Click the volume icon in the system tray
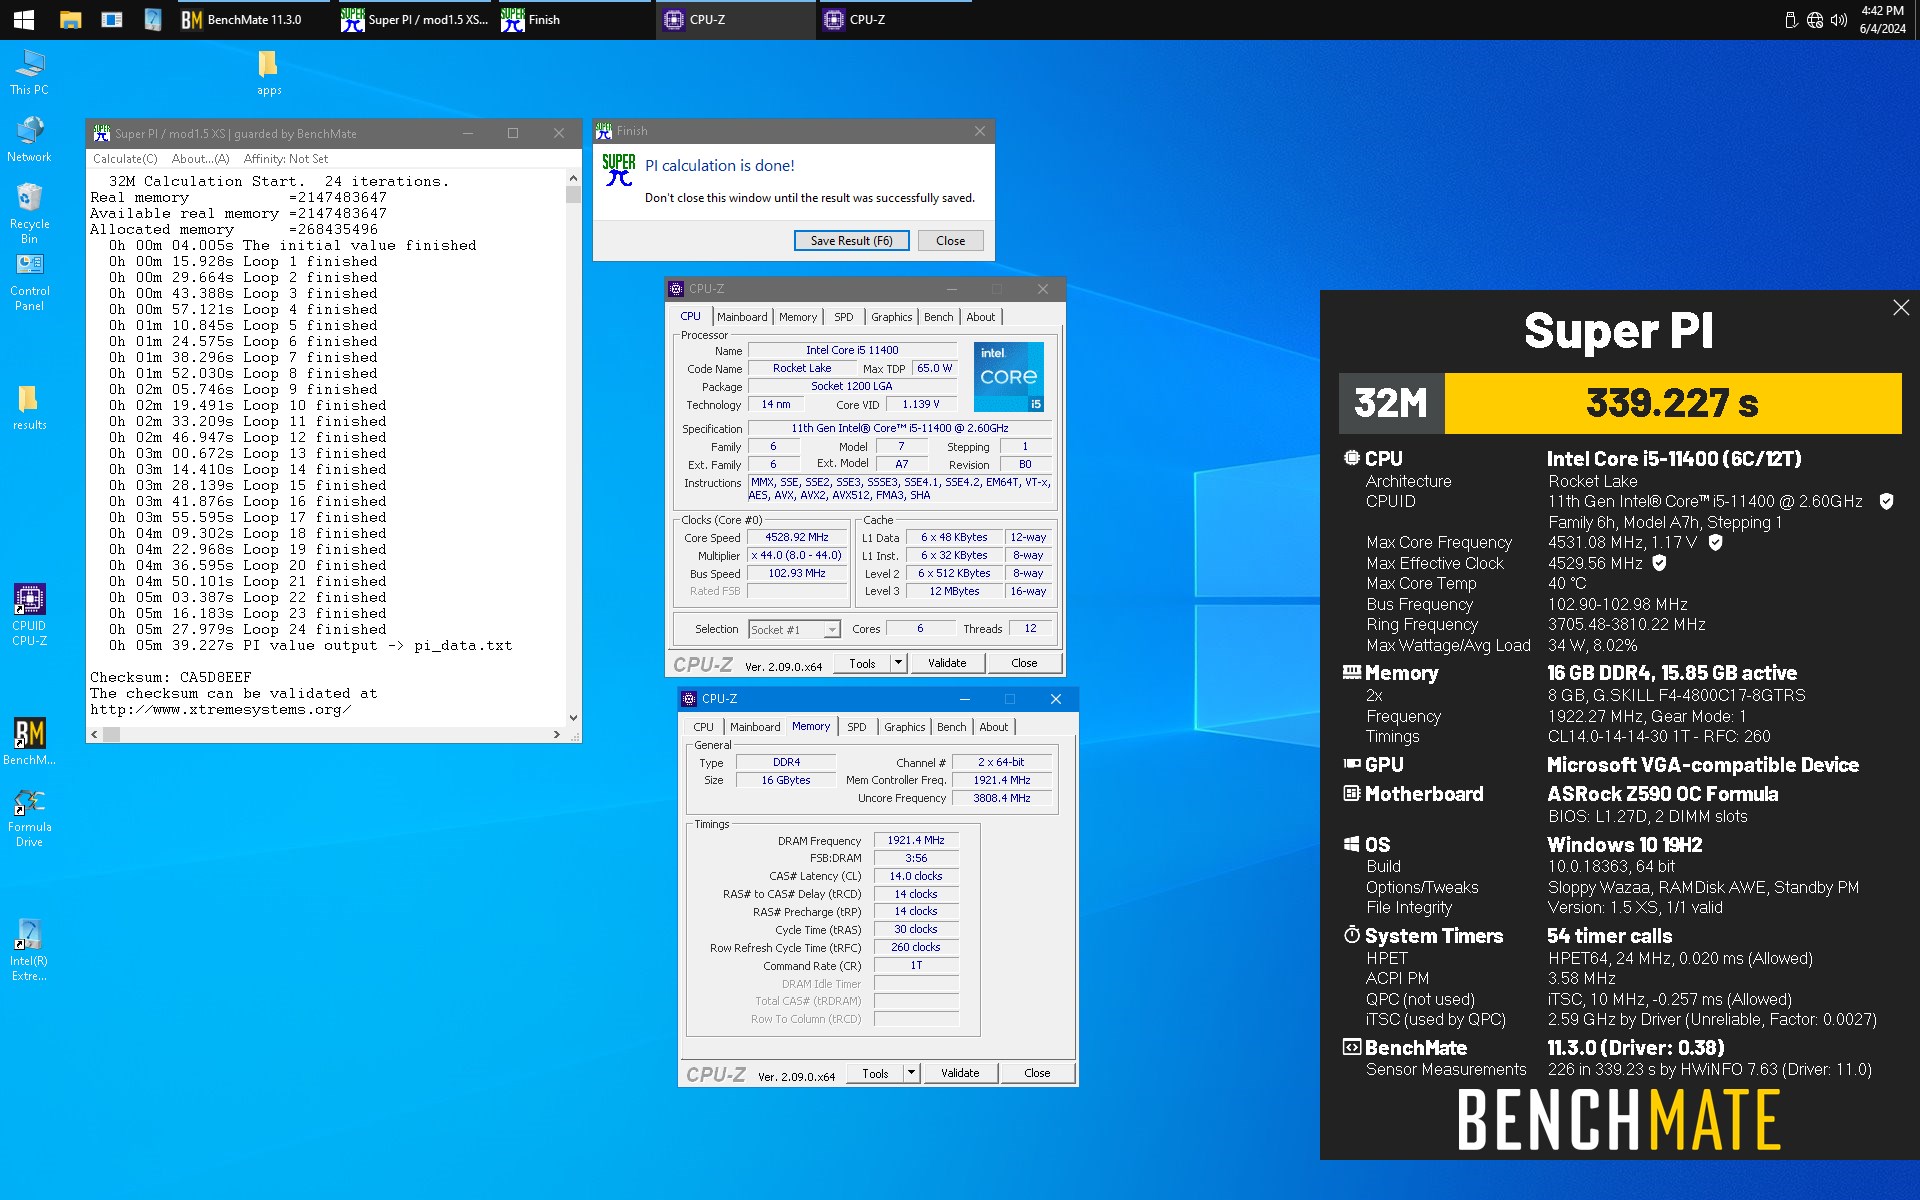The width and height of the screenshot is (1920, 1200). click(1838, 20)
